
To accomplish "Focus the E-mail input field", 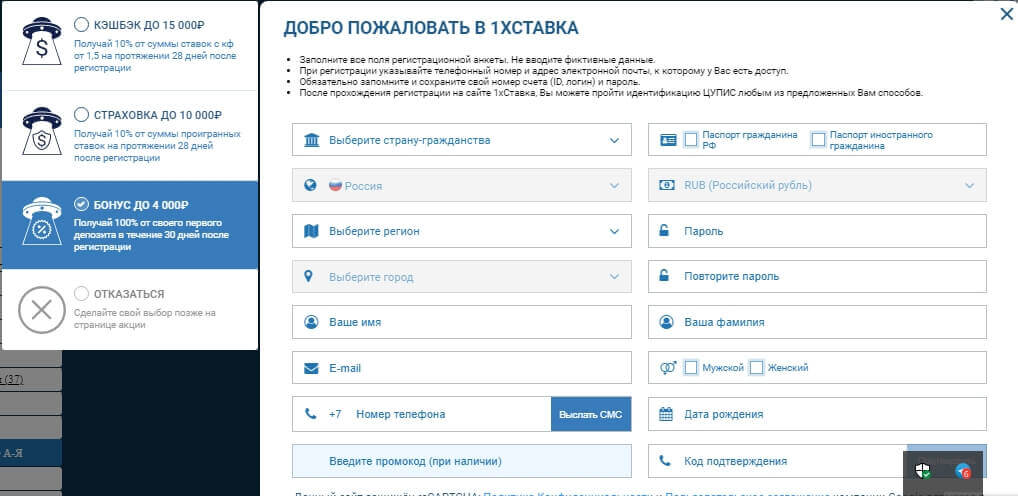I will (x=462, y=368).
